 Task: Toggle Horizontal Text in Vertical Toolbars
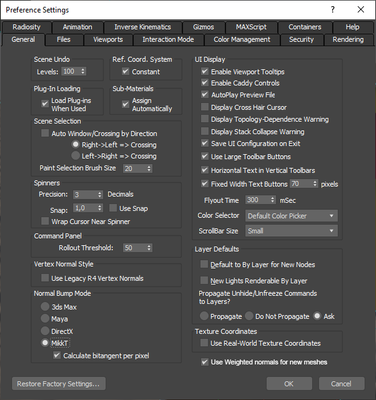tap(205, 170)
